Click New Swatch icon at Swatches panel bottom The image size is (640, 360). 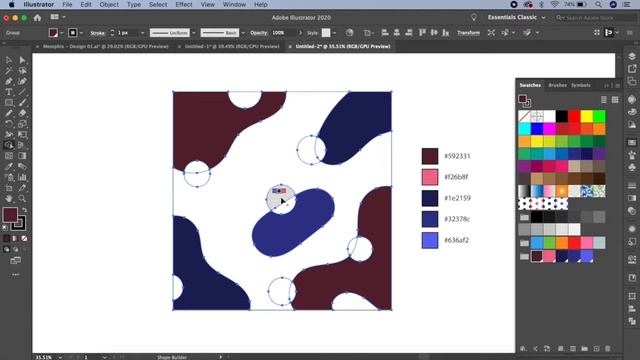pos(596,349)
